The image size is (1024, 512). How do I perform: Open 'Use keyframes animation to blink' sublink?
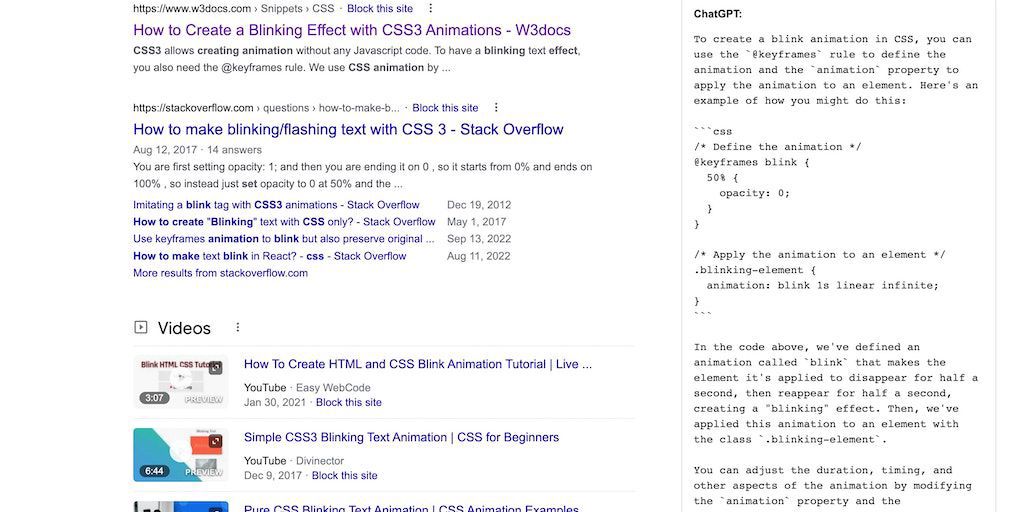click(x=283, y=239)
